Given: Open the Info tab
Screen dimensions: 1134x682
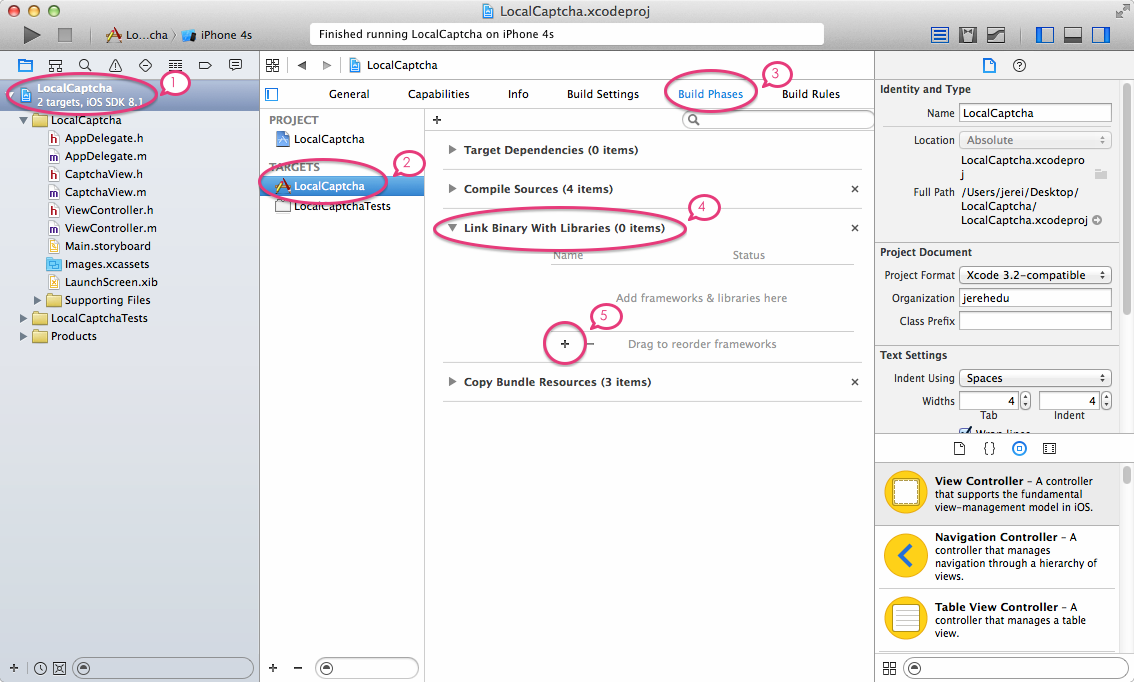Looking at the screenshot, I should pos(518,94).
